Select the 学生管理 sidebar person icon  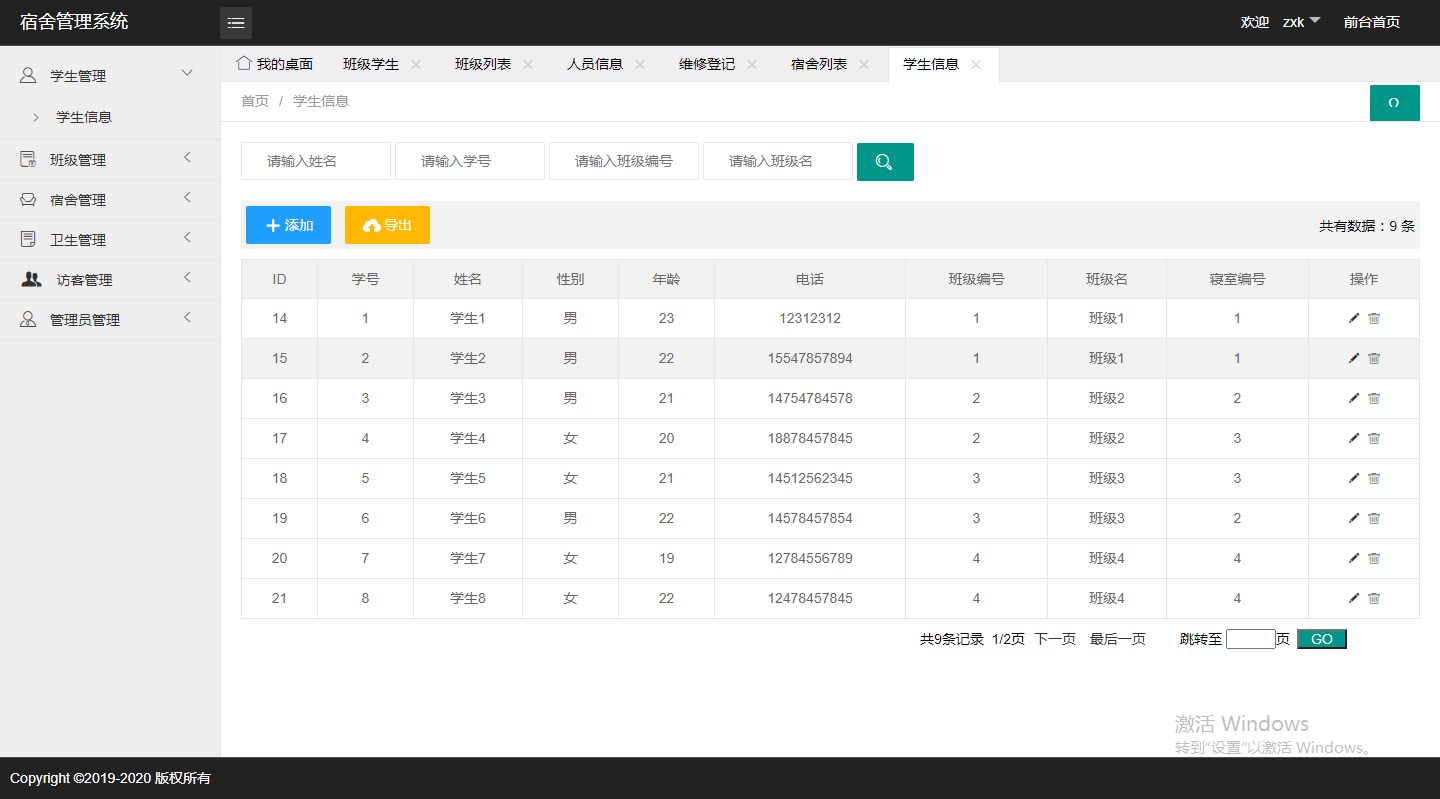click(x=28, y=75)
